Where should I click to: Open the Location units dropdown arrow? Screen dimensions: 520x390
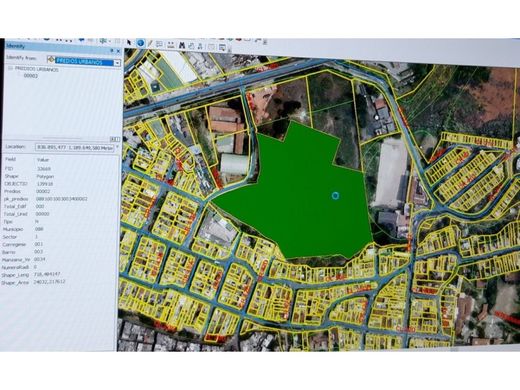point(117,147)
